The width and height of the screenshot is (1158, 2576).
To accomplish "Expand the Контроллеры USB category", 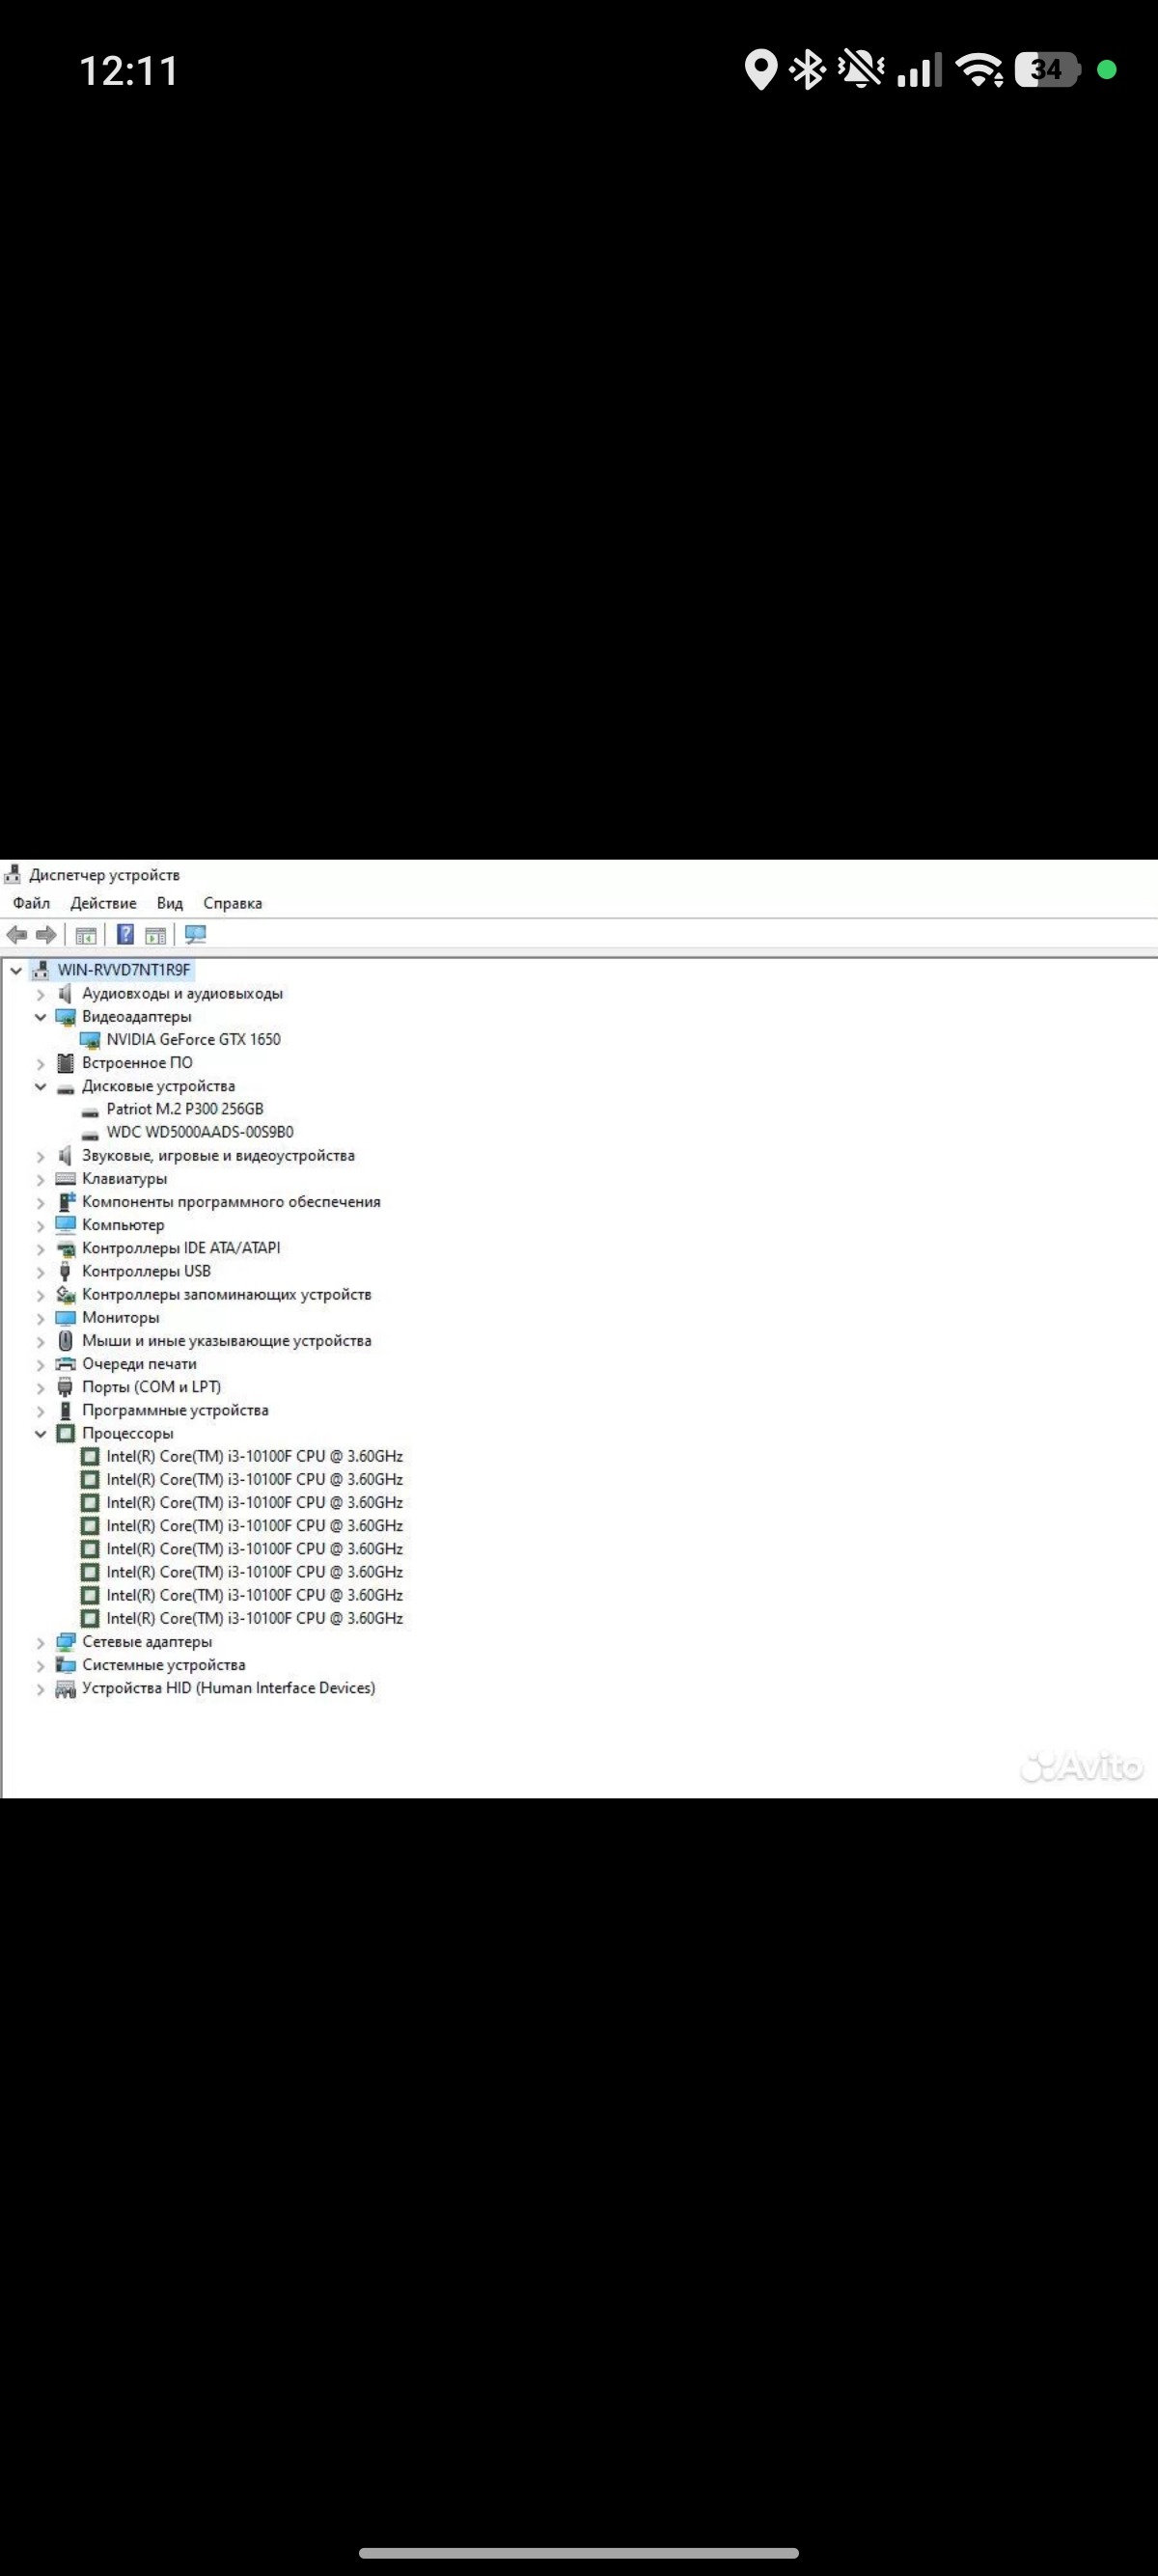I will tap(41, 1272).
